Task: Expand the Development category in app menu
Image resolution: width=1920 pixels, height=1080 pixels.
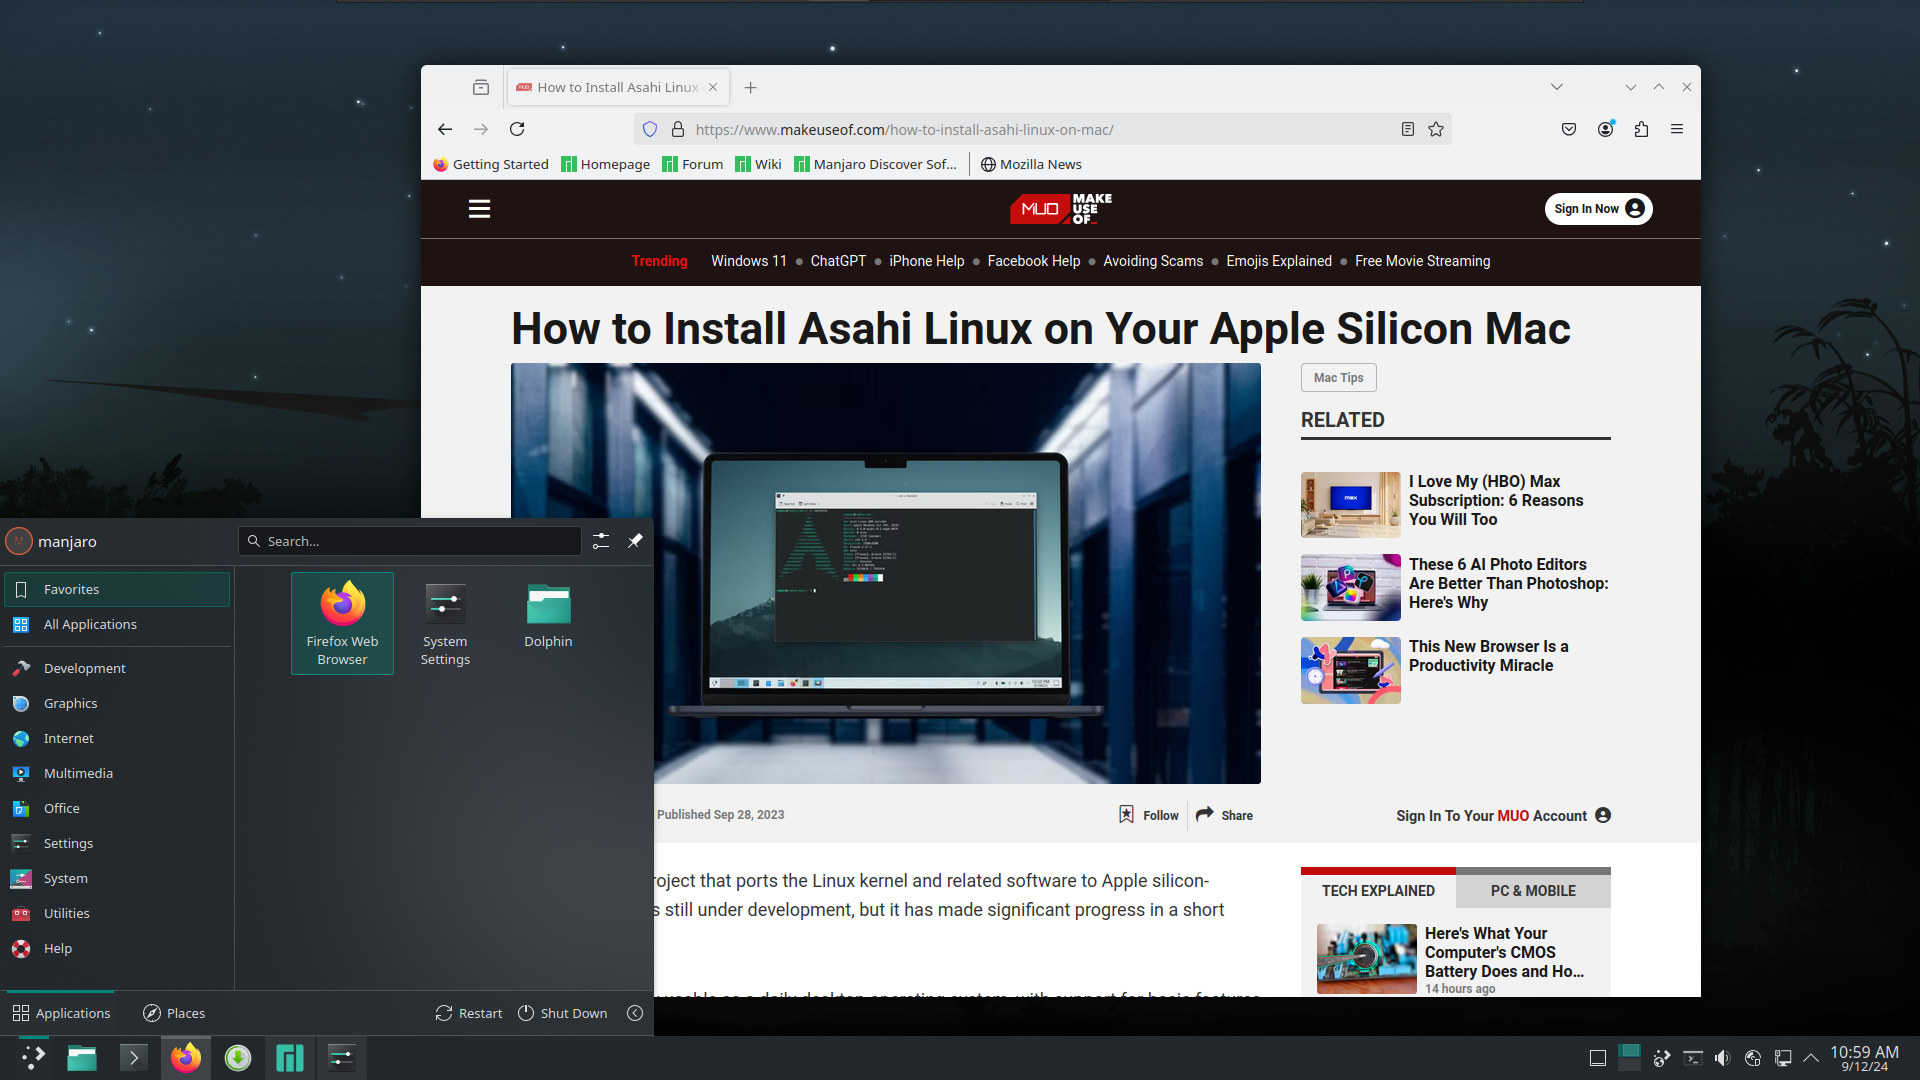Action: point(84,667)
